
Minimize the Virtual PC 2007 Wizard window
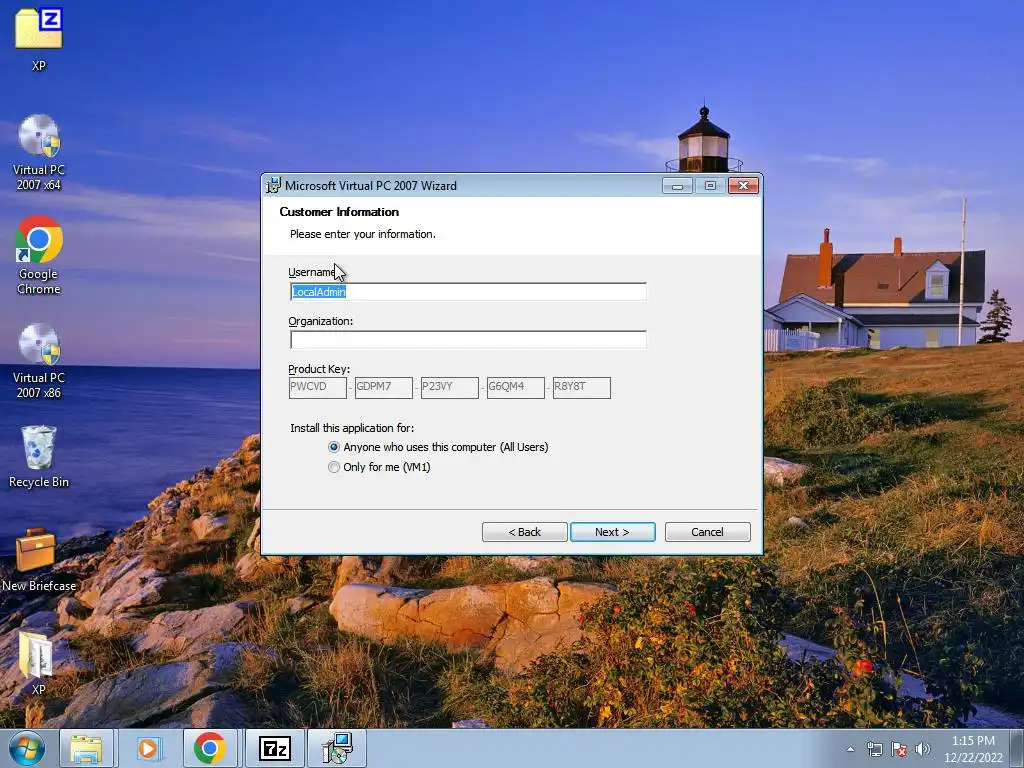click(677, 186)
